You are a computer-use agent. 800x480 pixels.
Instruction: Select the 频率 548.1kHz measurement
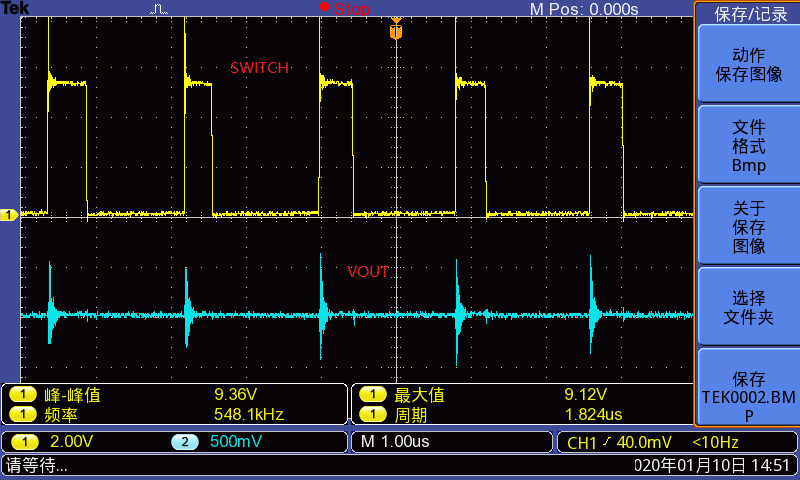[174, 414]
